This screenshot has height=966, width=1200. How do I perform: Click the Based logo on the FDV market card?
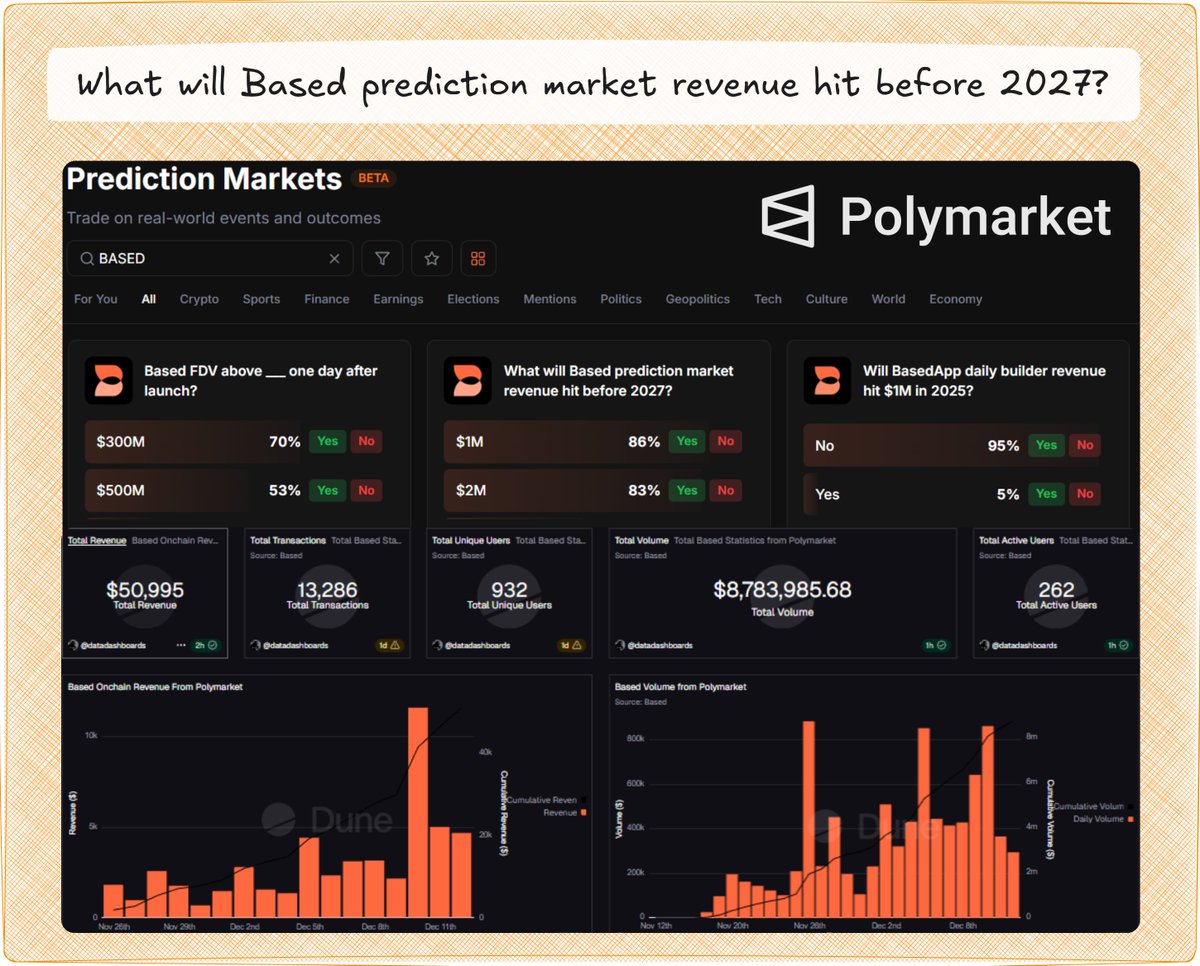click(108, 381)
